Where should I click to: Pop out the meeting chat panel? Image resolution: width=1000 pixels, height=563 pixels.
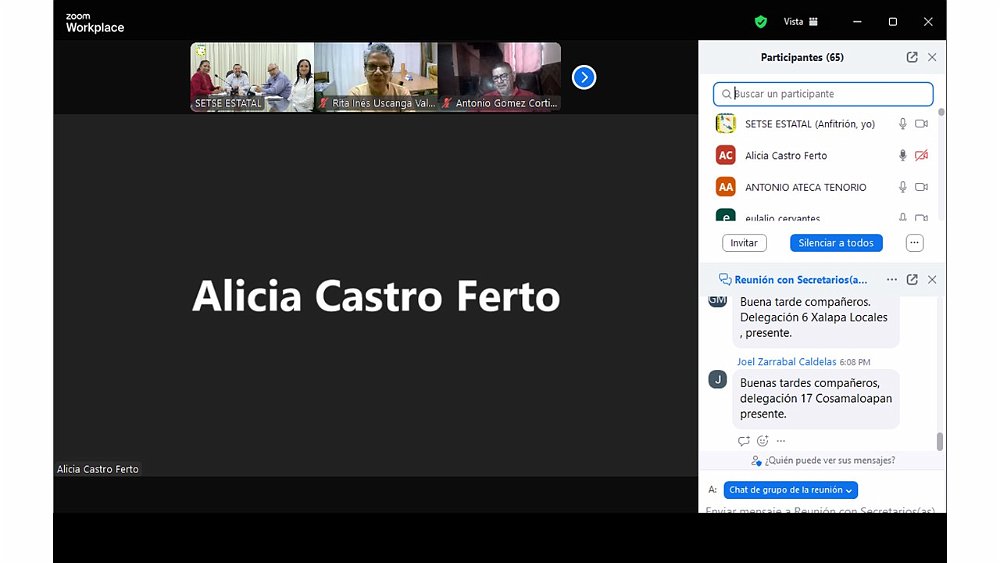tap(912, 280)
